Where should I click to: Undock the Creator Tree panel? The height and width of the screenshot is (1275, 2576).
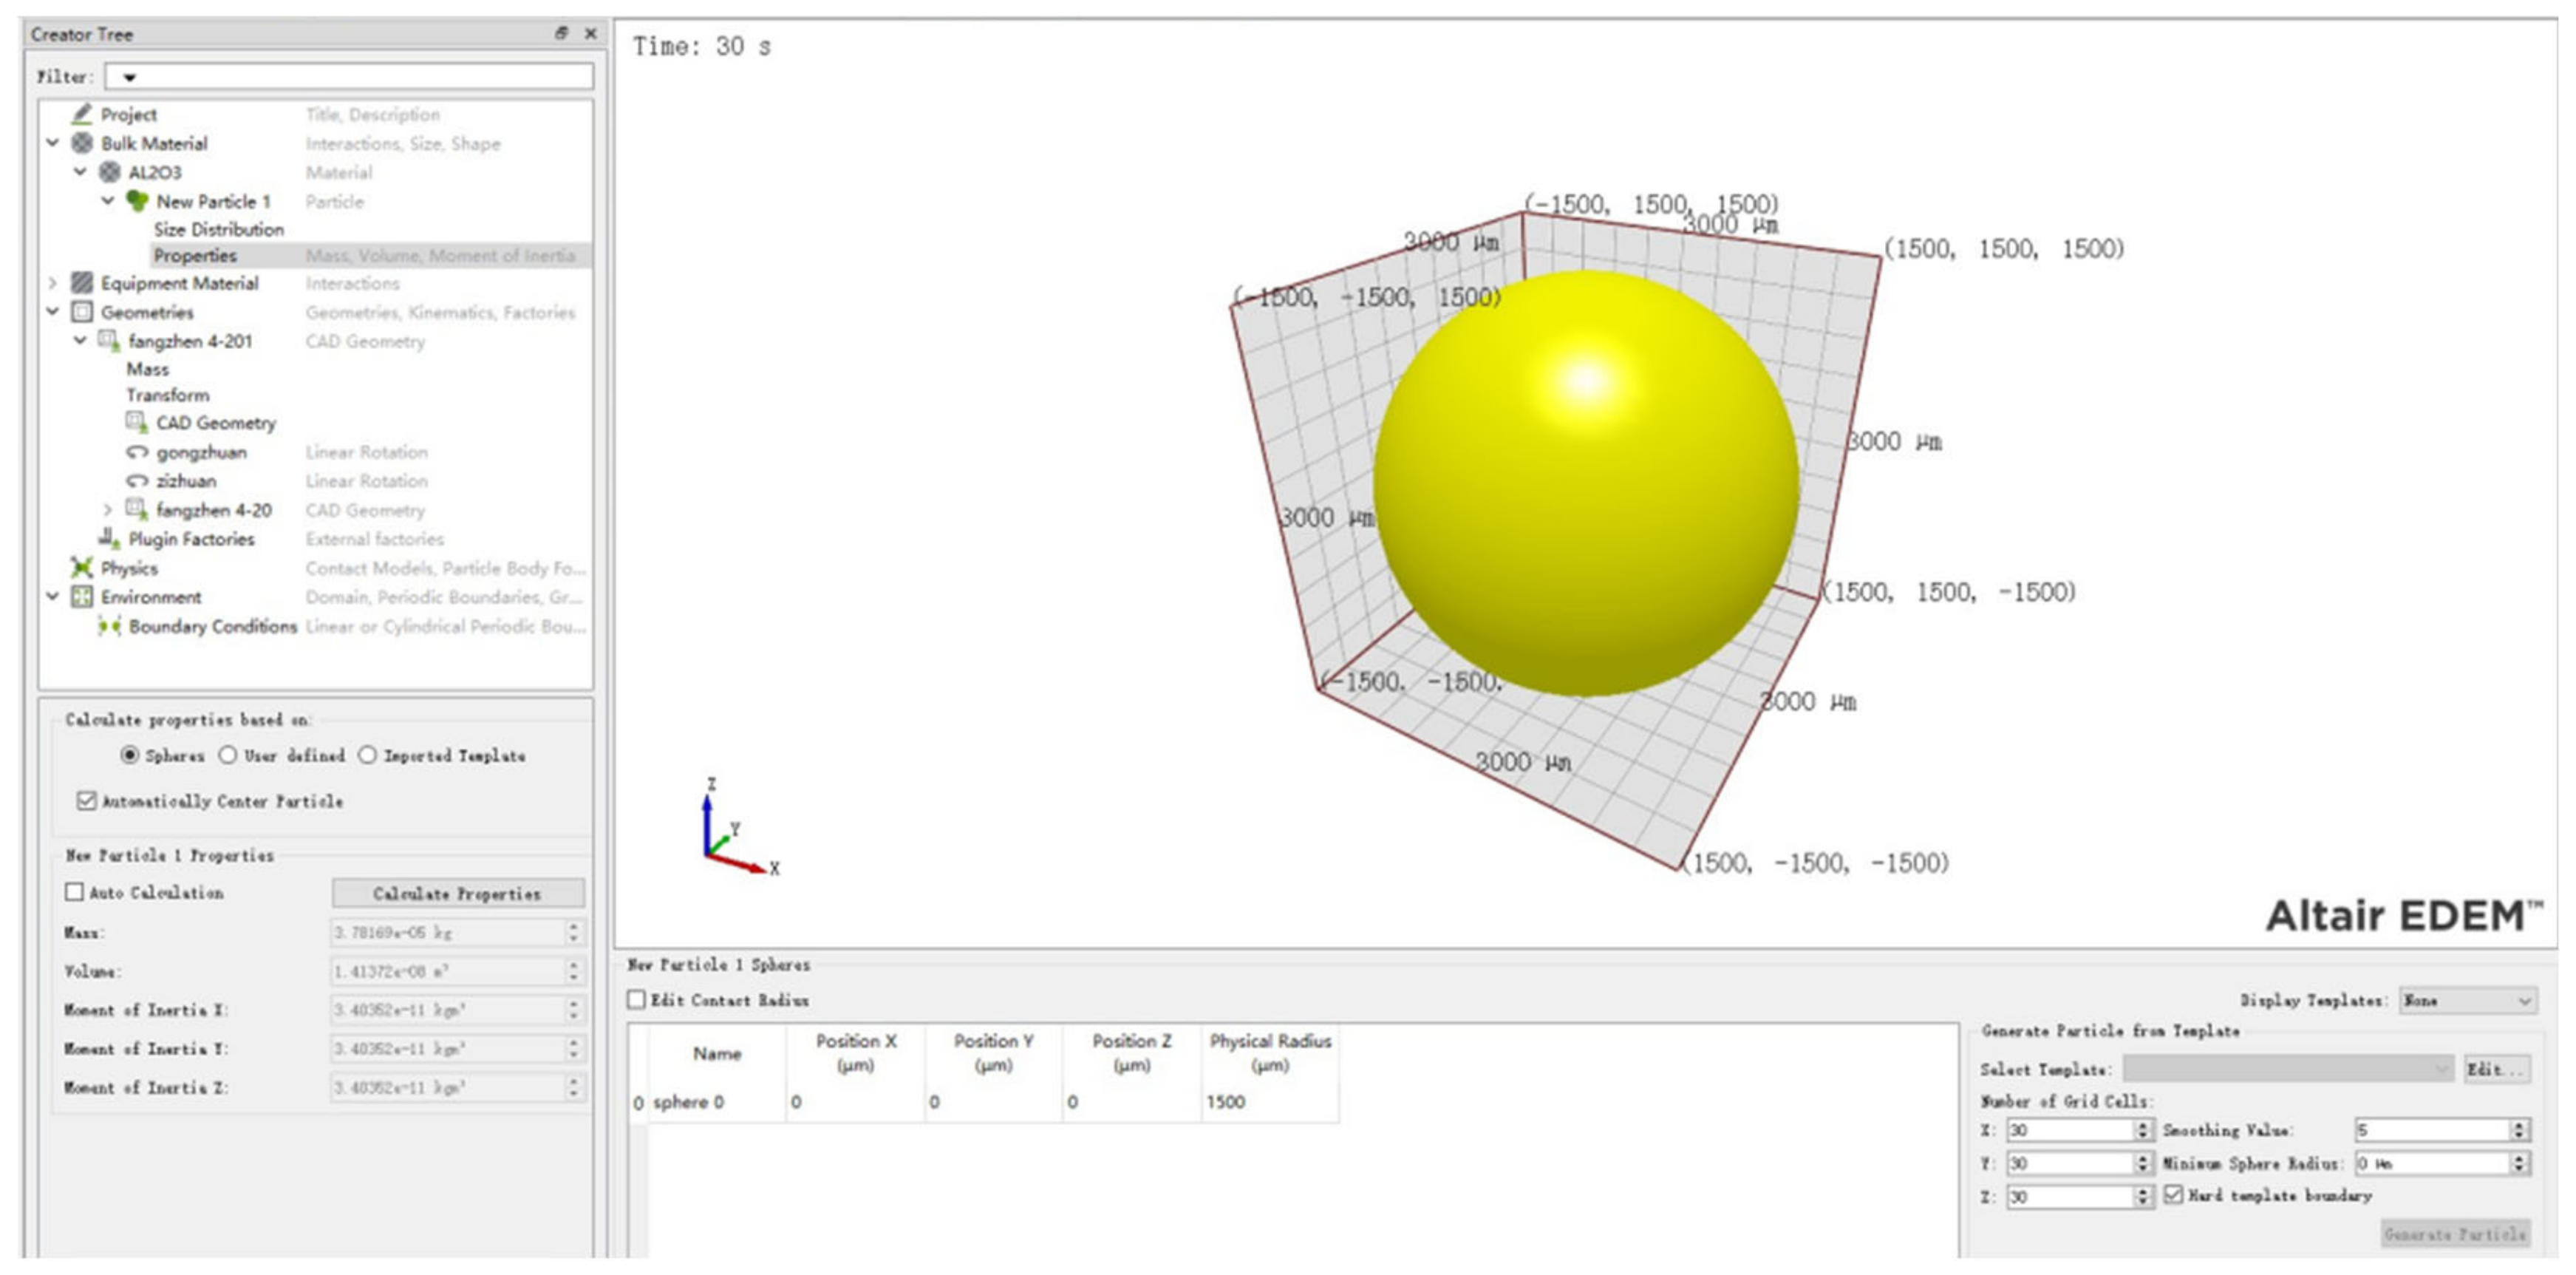562,34
